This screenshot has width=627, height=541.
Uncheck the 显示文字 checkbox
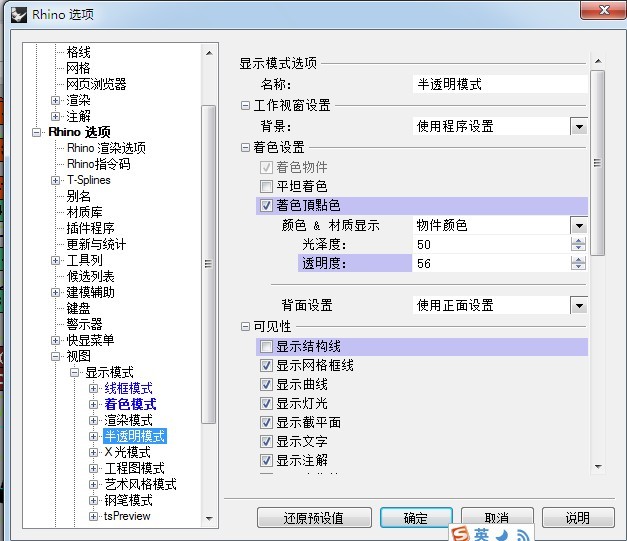(266, 441)
